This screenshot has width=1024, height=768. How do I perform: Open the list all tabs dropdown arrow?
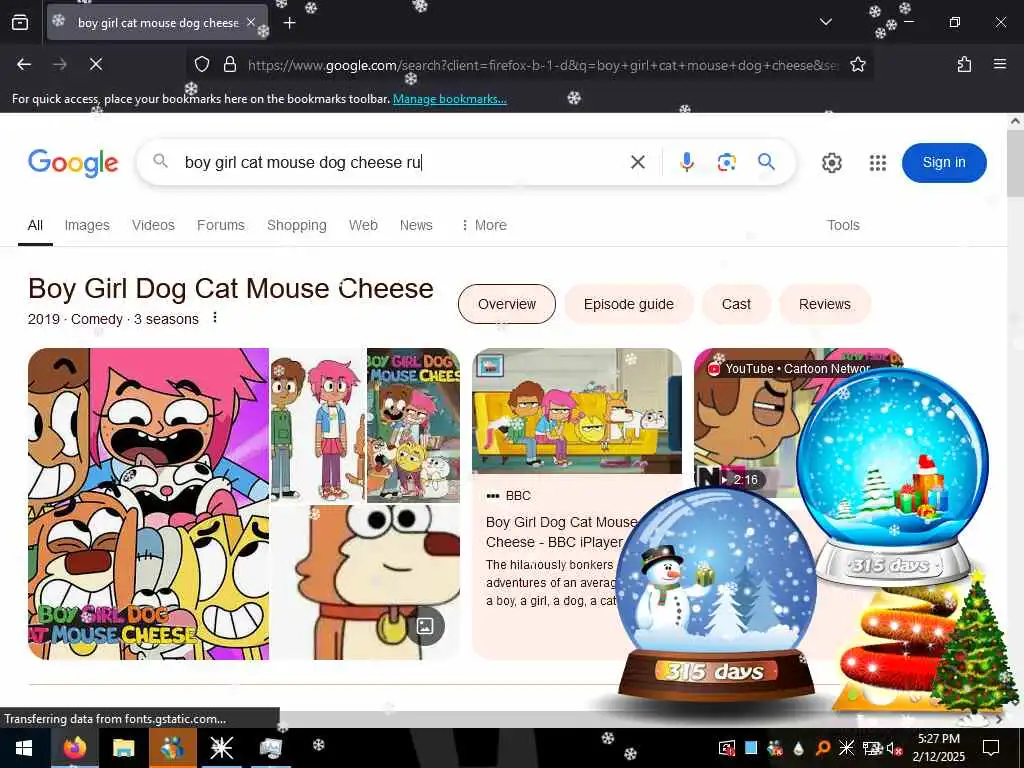tap(825, 22)
